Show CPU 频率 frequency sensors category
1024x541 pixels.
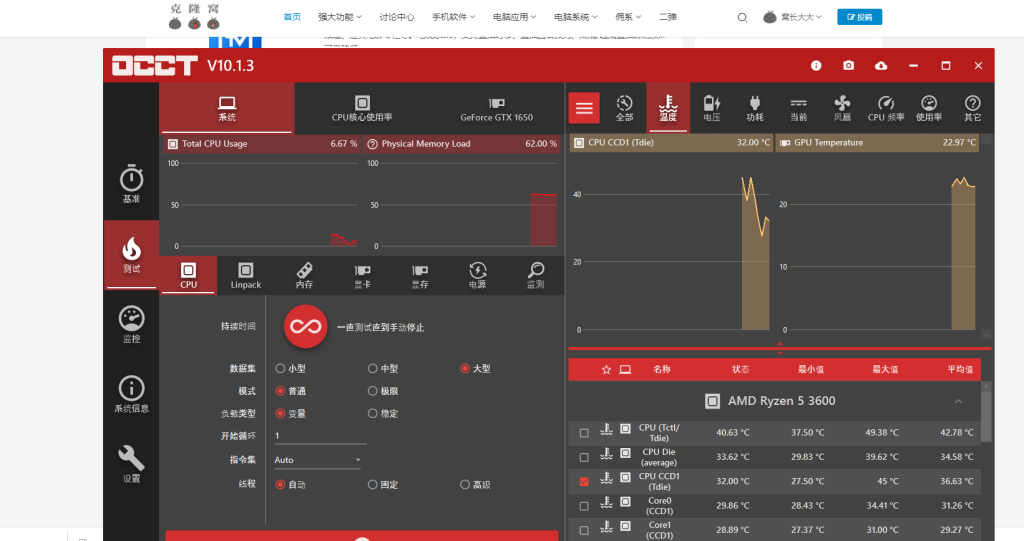pyautogui.click(x=886, y=108)
